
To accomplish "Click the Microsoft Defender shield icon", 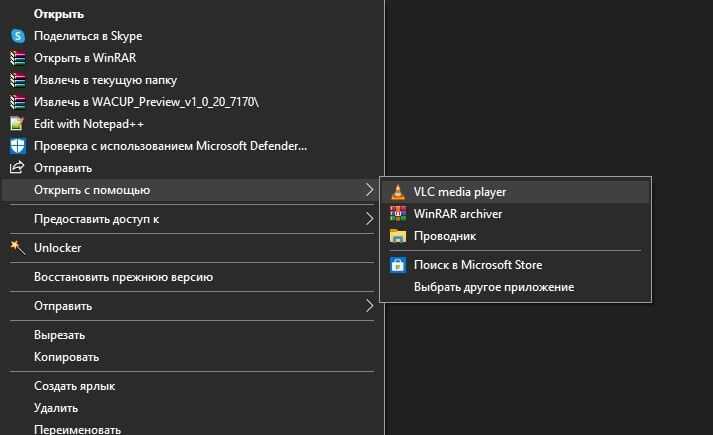I will click(18, 146).
